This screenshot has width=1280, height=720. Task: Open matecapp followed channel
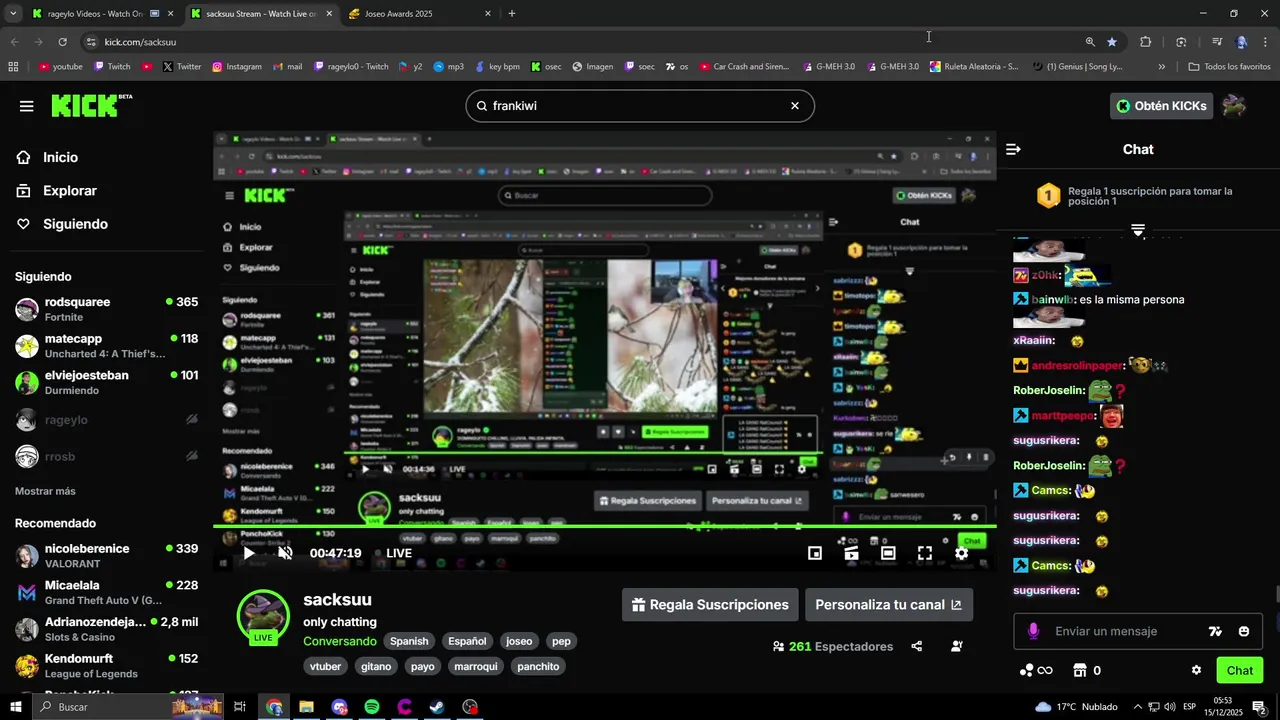click(x=106, y=345)
